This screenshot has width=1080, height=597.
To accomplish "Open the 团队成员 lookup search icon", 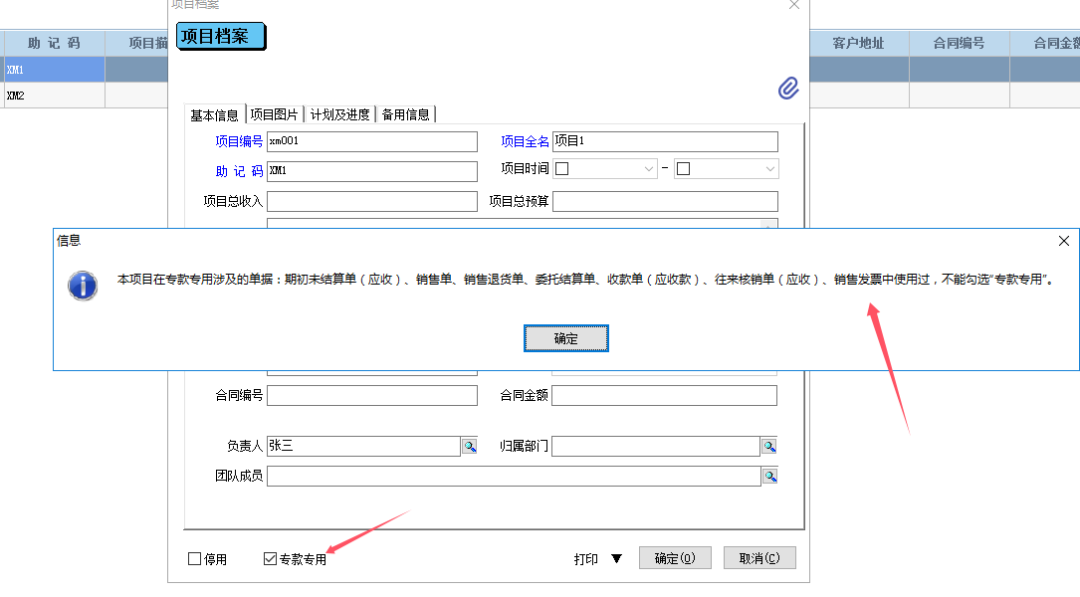I will [770, 476].
